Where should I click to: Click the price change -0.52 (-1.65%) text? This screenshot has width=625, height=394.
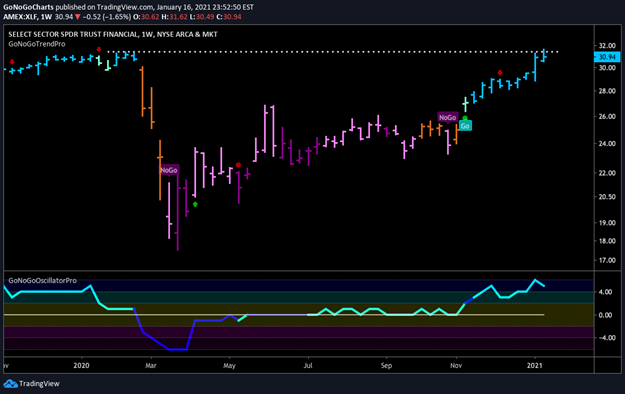[x=107, y=17]
